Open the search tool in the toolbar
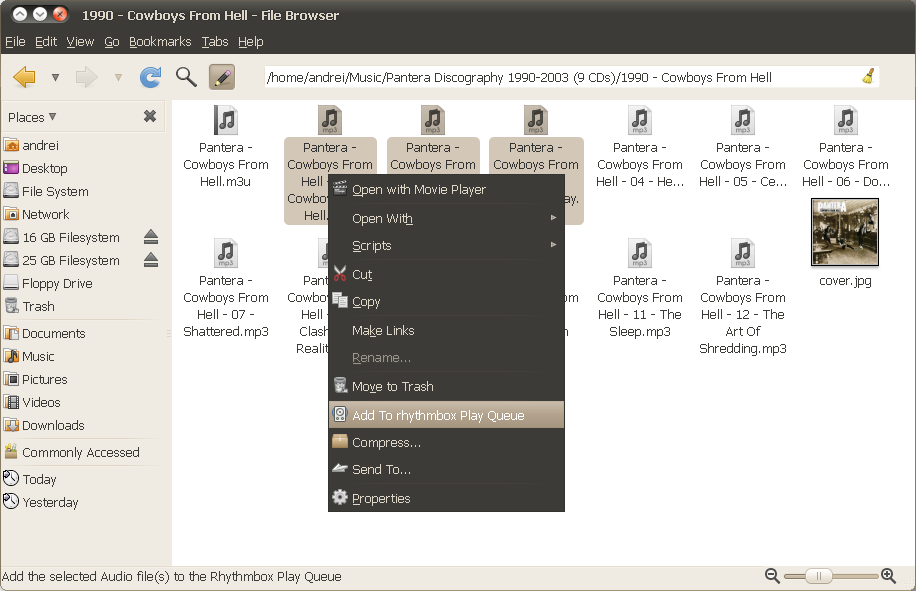 tap(184, 77)
